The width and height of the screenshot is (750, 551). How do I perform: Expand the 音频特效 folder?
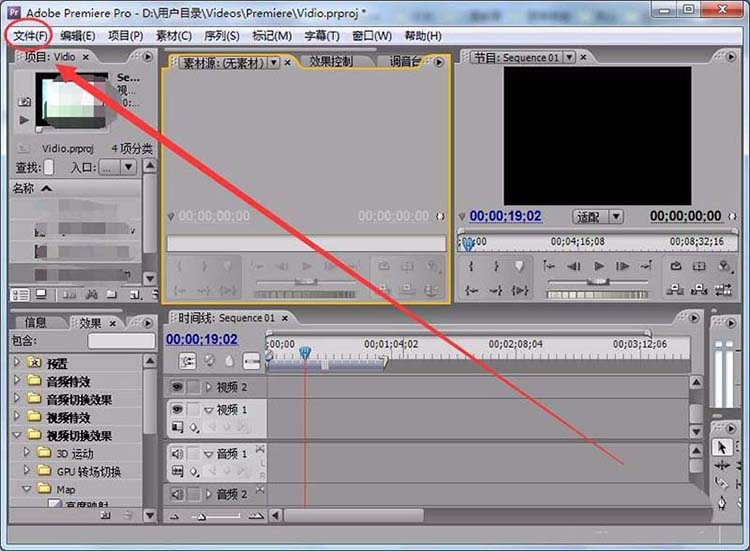tap(17, 380)
